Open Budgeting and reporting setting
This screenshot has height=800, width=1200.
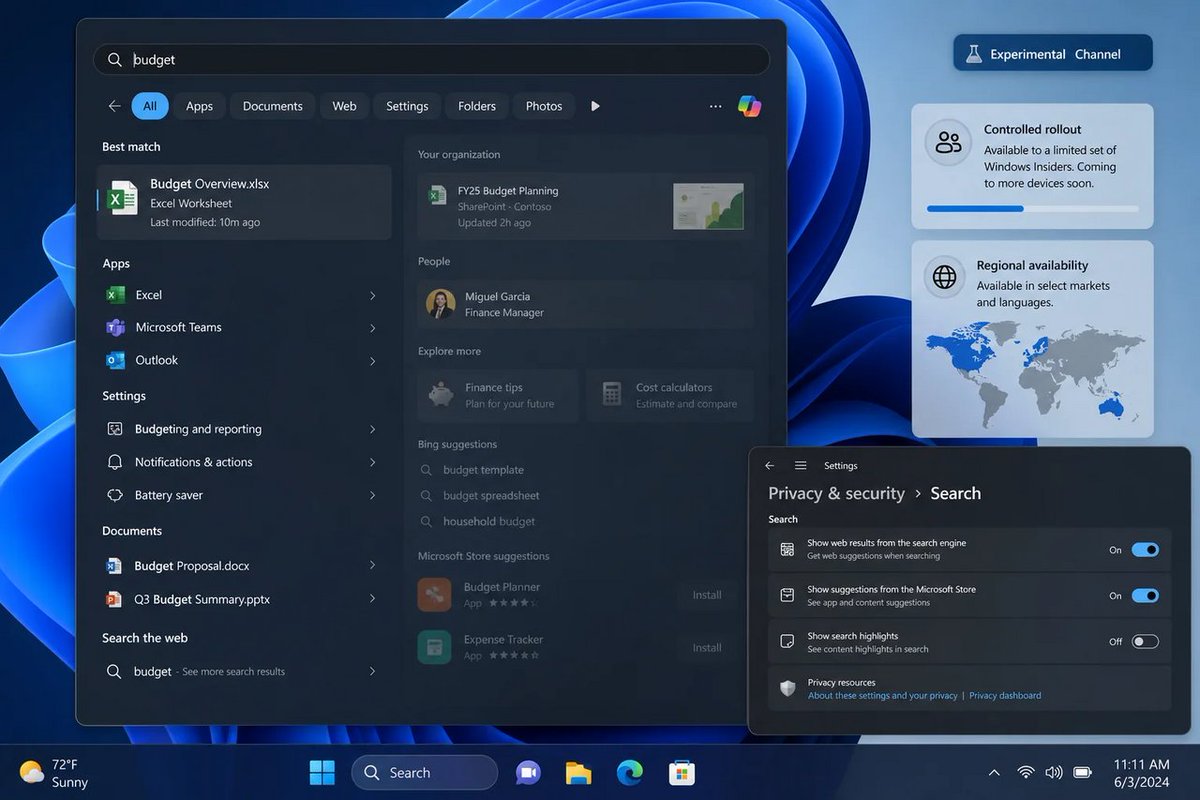[x=241, y=429]
